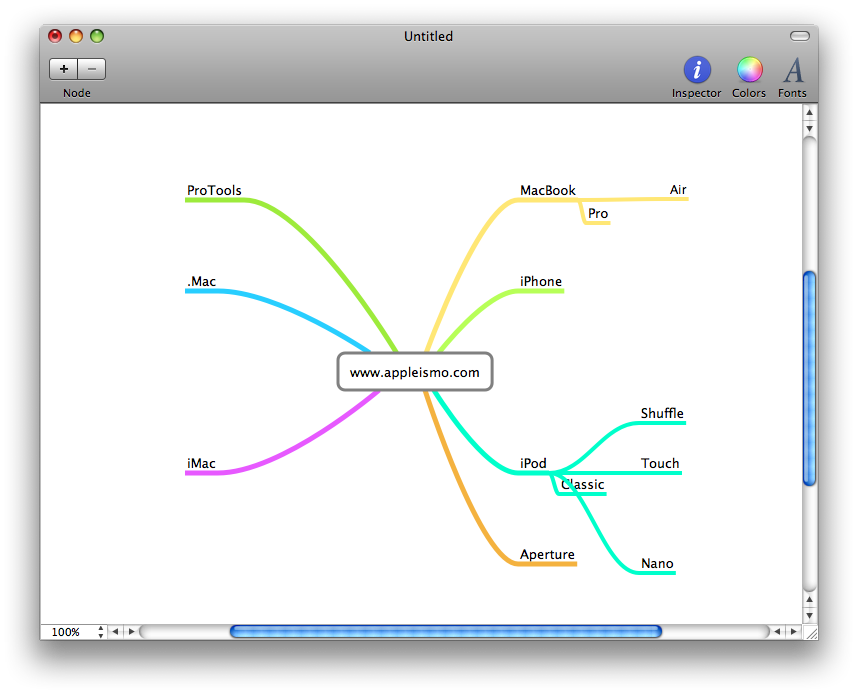Select the MacBook node

click(548, 190)
